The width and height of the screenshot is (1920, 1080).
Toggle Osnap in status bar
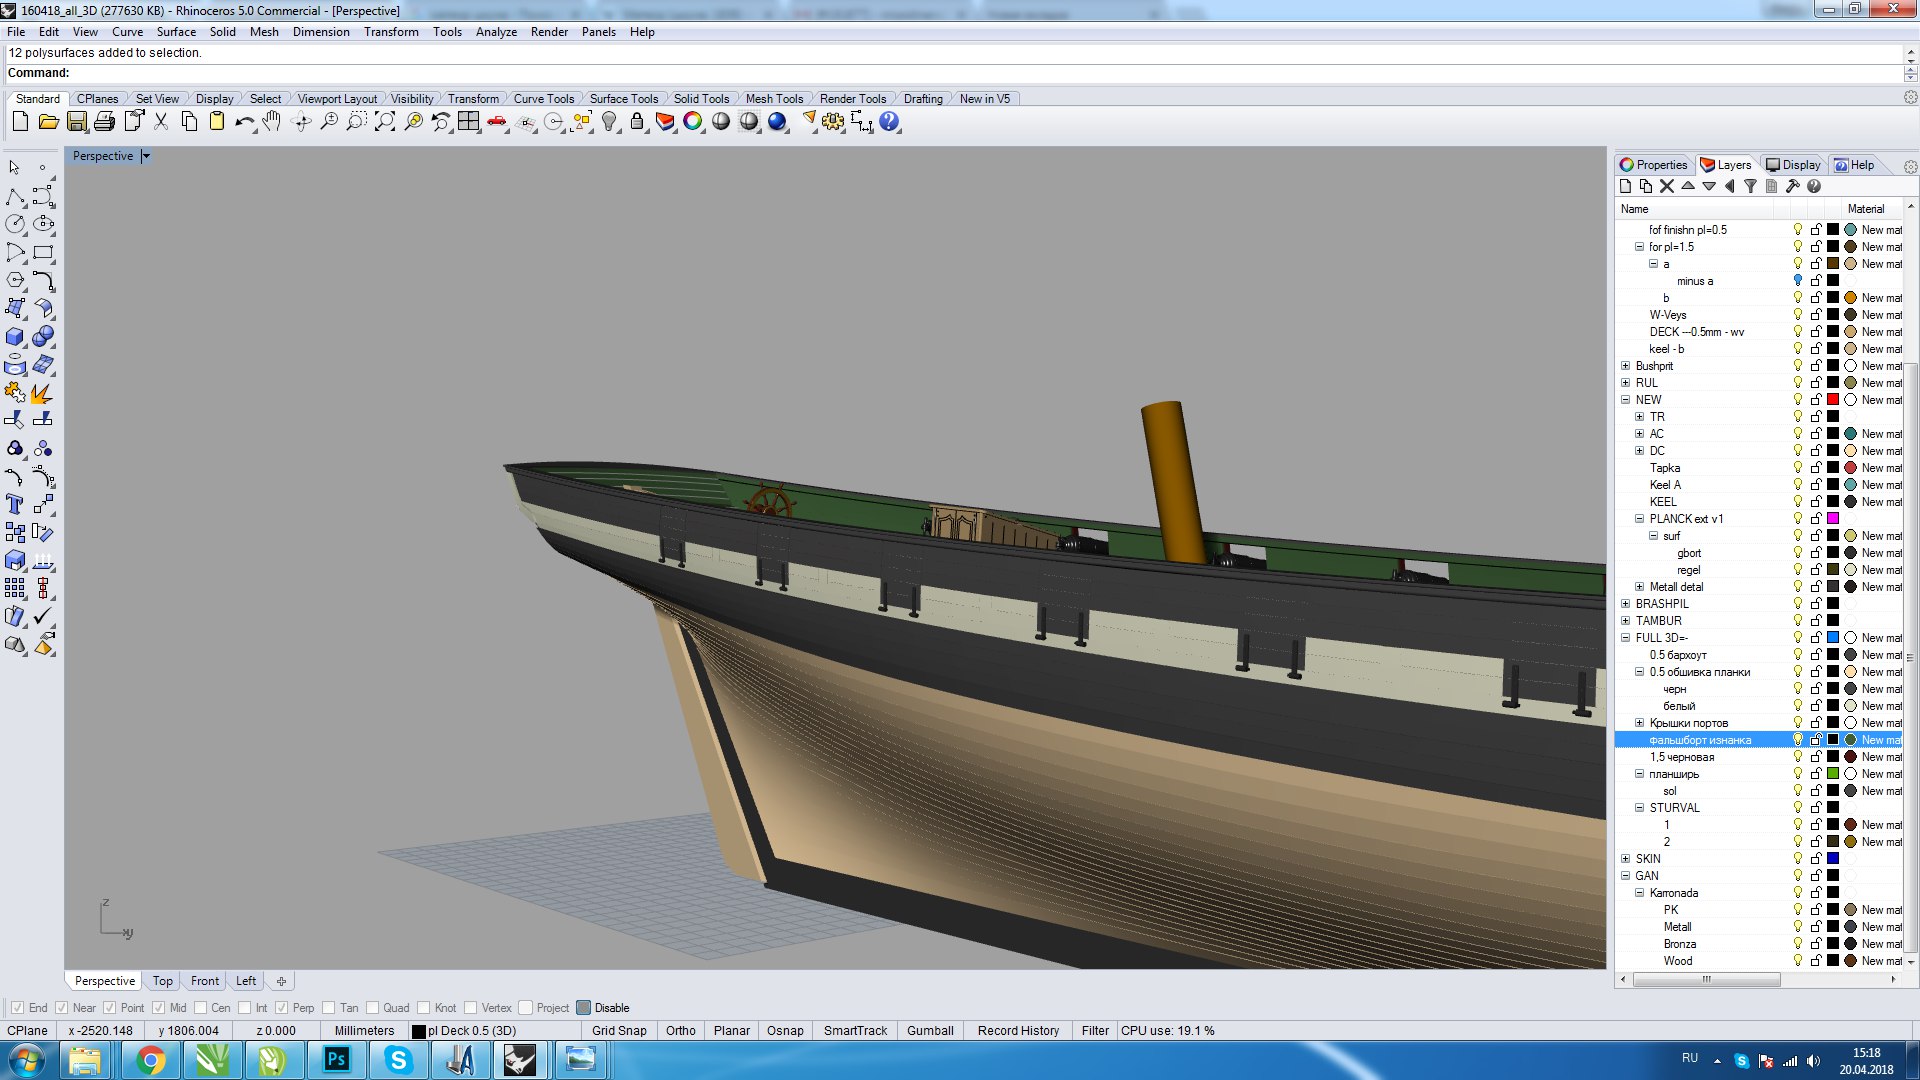click(x=785, y=1031)
